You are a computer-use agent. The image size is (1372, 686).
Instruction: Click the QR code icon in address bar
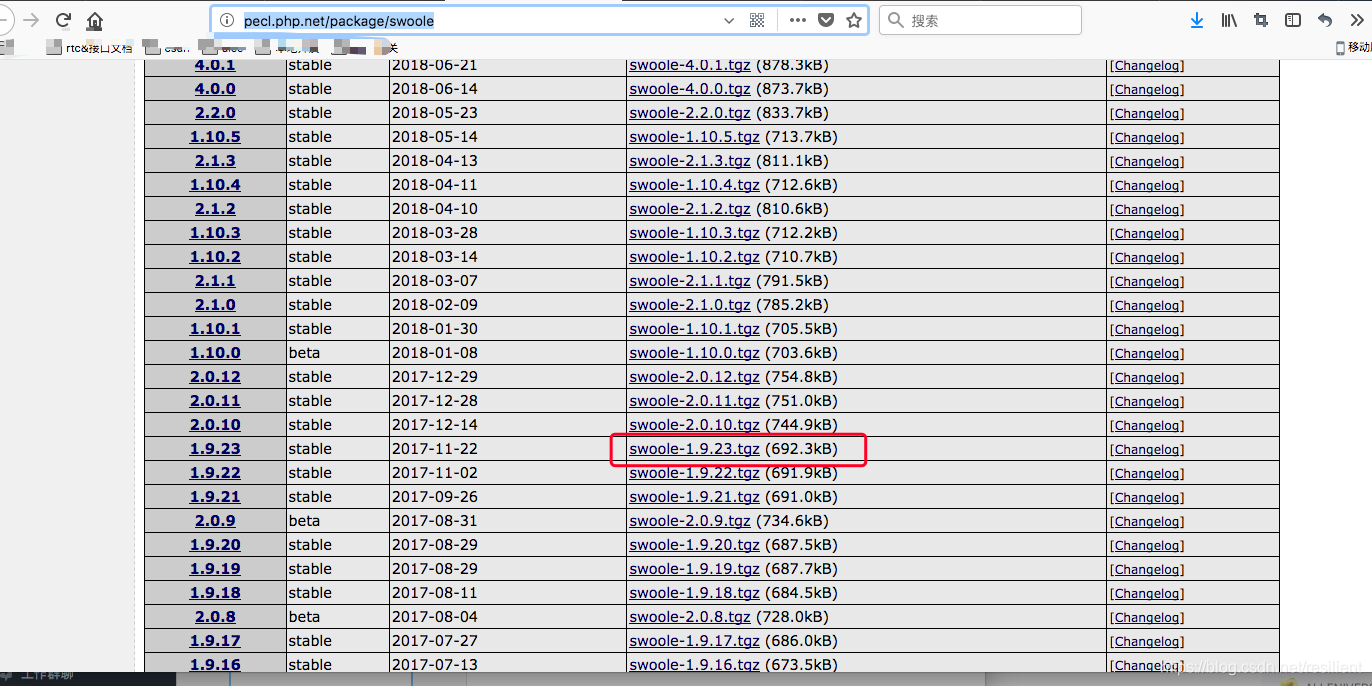coord(757,20)
